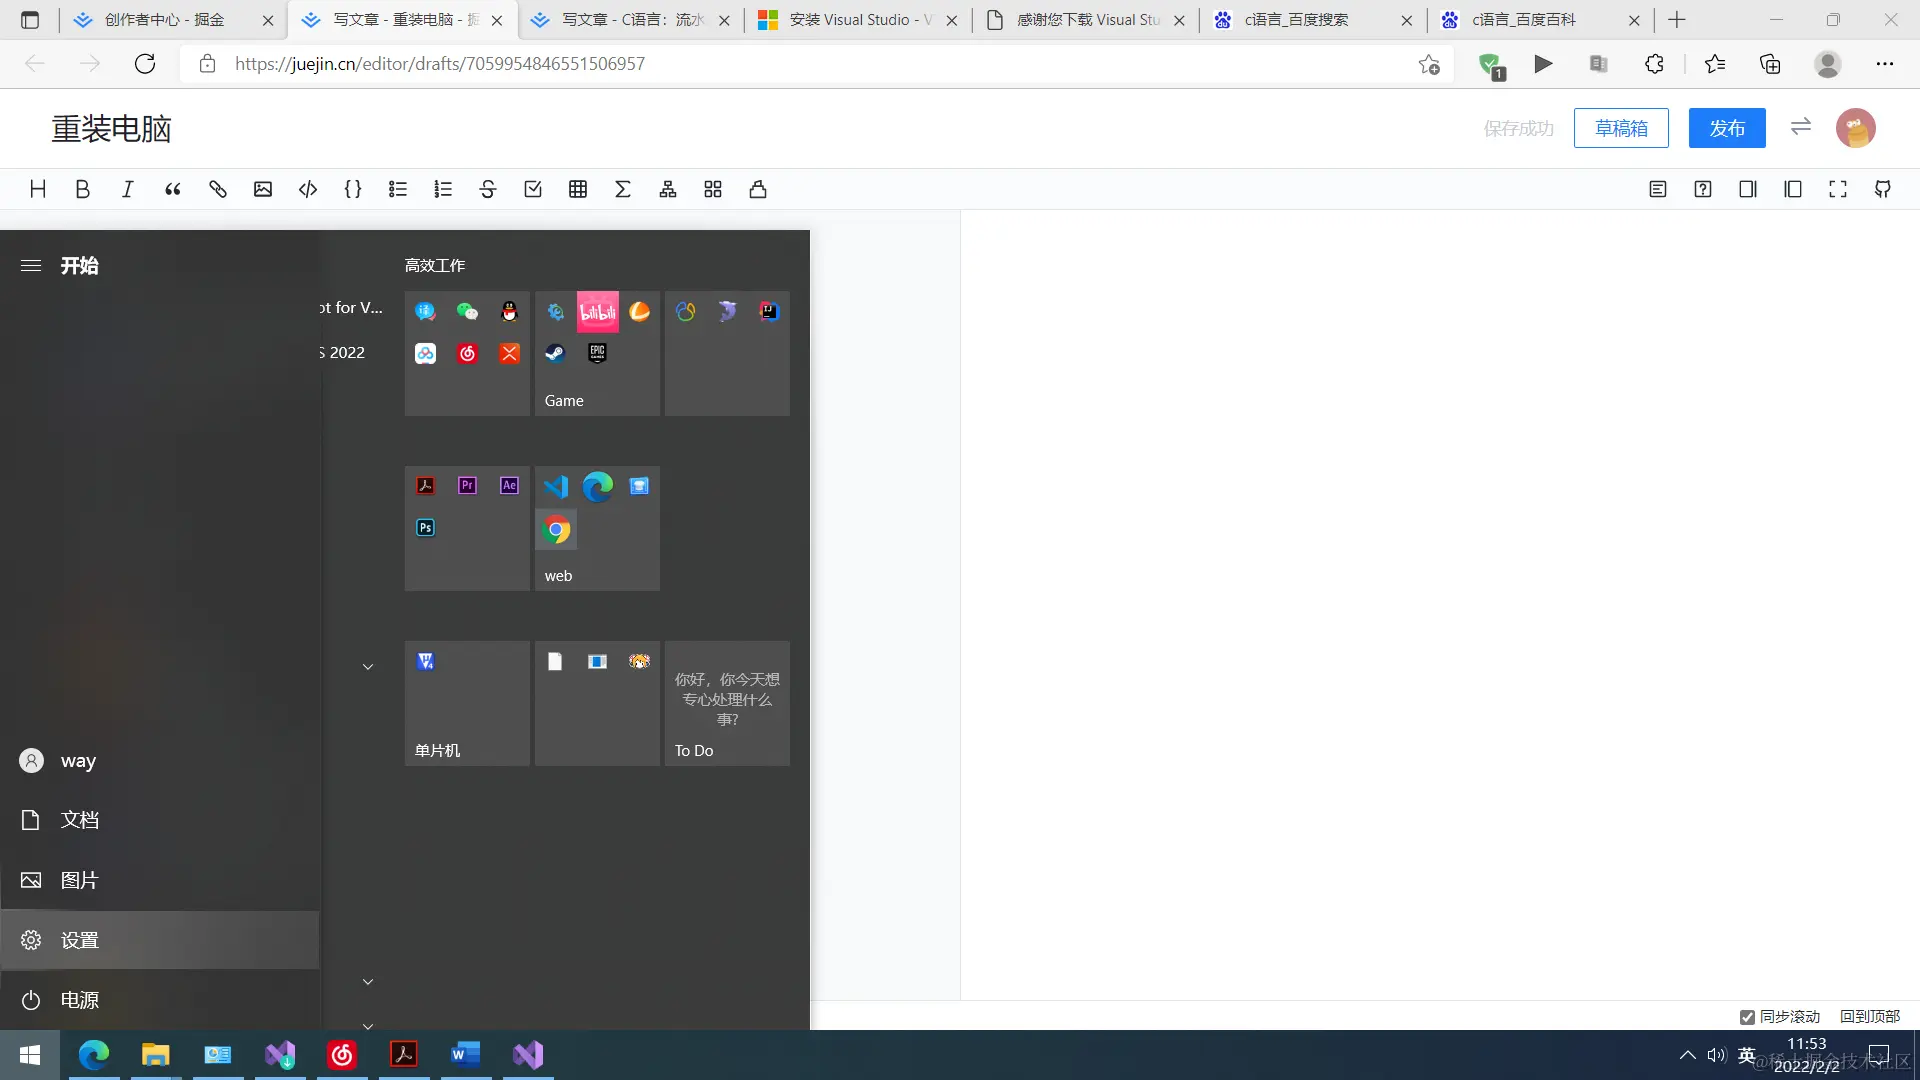Open 设置 in the start menu

coord(79,940)
